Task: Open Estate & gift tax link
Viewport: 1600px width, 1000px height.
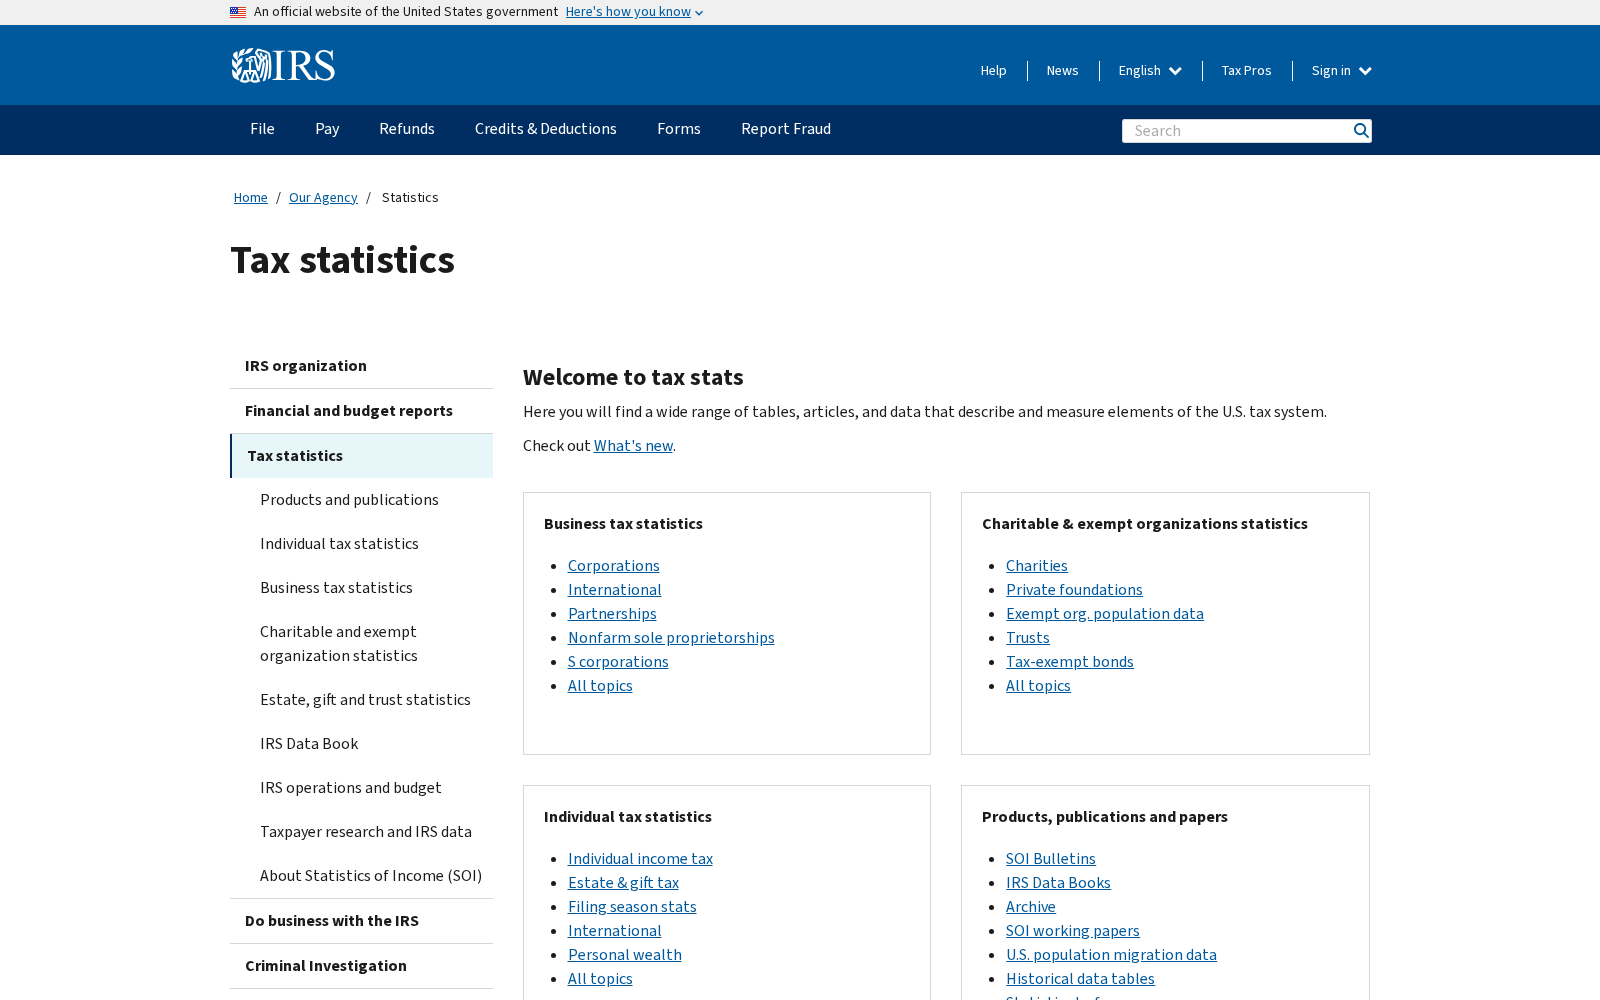Action: point(623,883)
